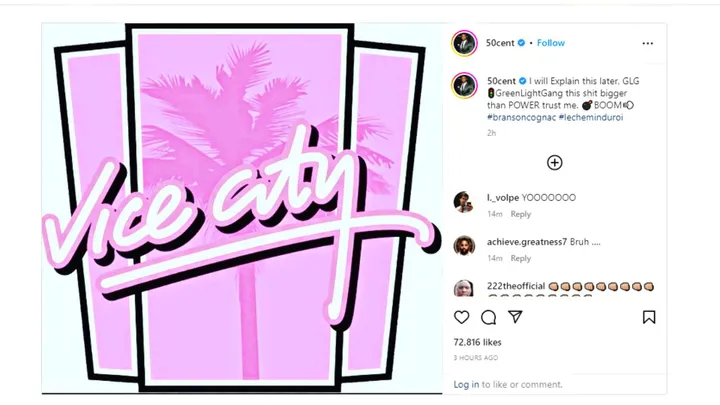This screenshot has width=720, height=405.
Task: Click Log in link
Action: (x=466, y=385)
